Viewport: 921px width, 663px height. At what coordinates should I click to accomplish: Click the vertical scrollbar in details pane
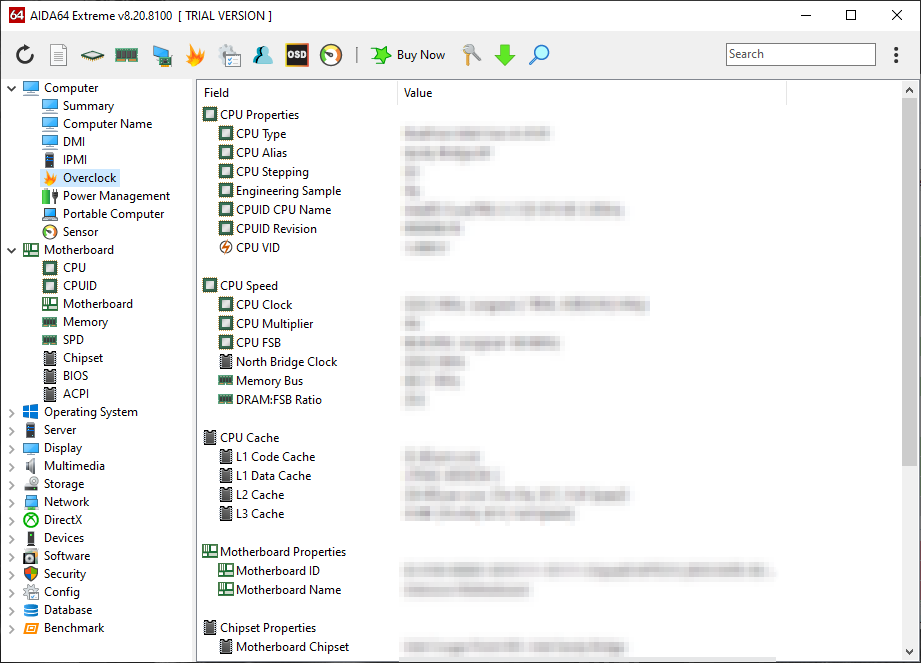pyautogui.click(x=909, y=280)
